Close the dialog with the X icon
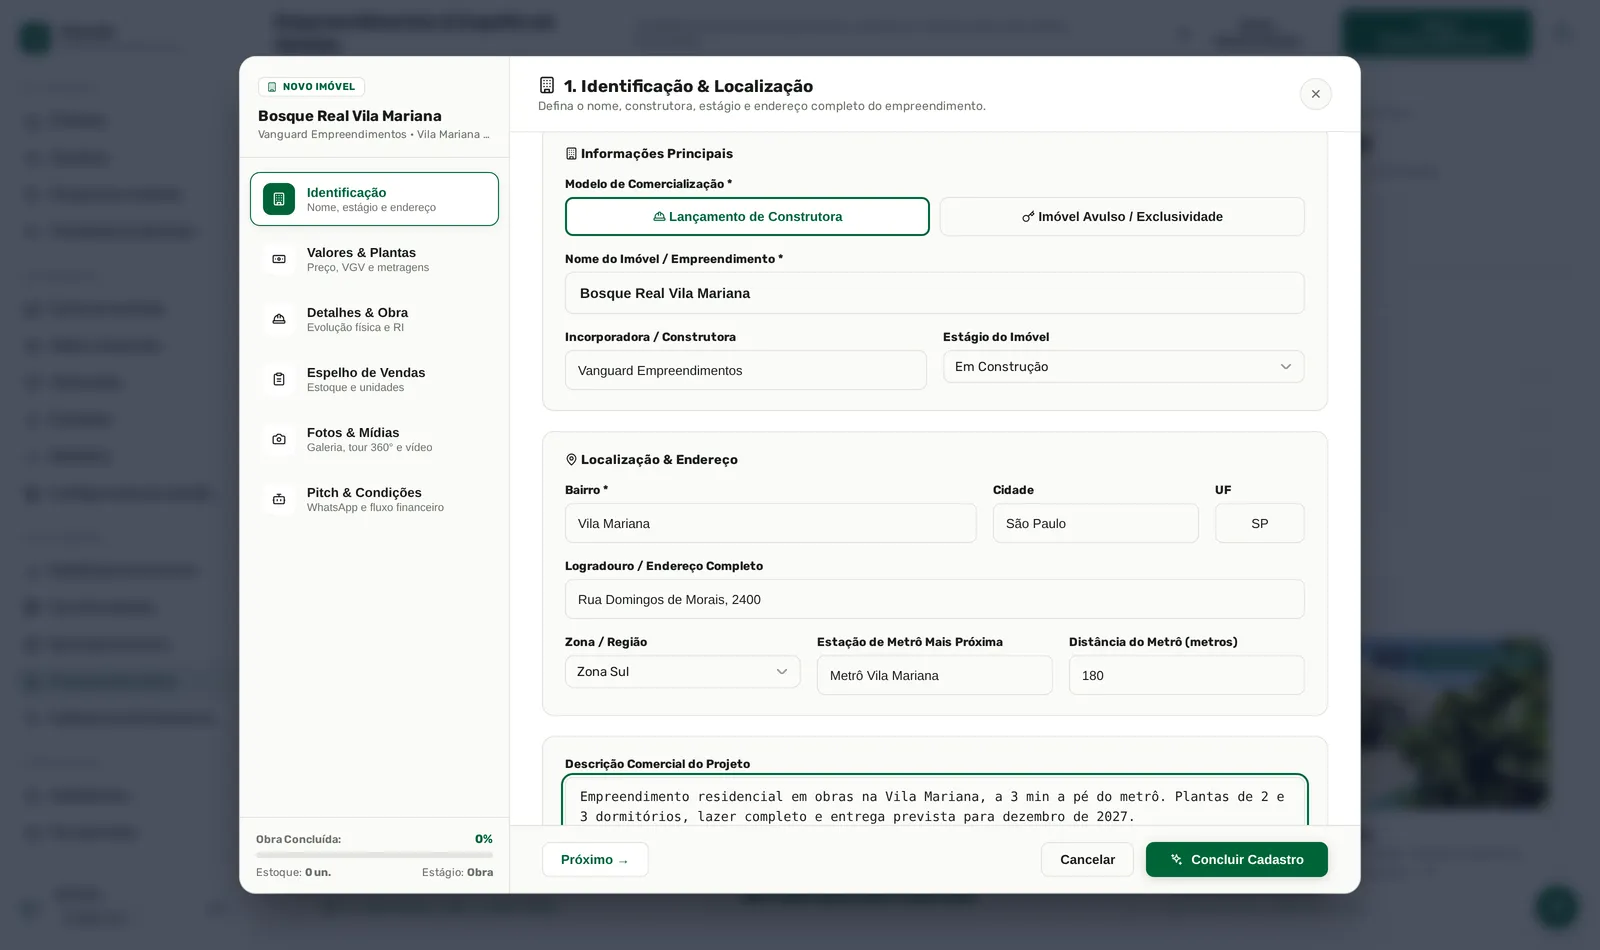Screen dimensions: 1600x950 point(1316,94)
